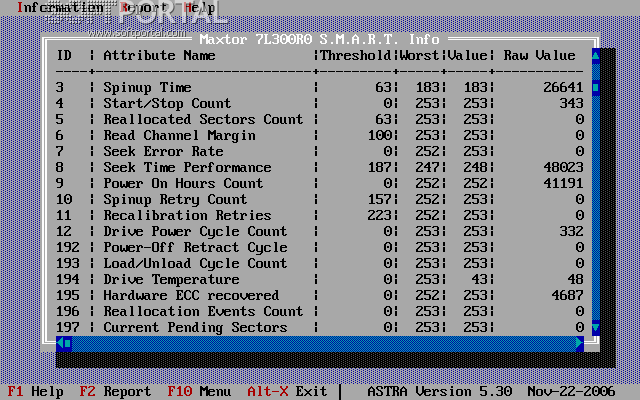Click raw value 4687
This screenshot has height=400, width=640.
click(x=567, y=295)
